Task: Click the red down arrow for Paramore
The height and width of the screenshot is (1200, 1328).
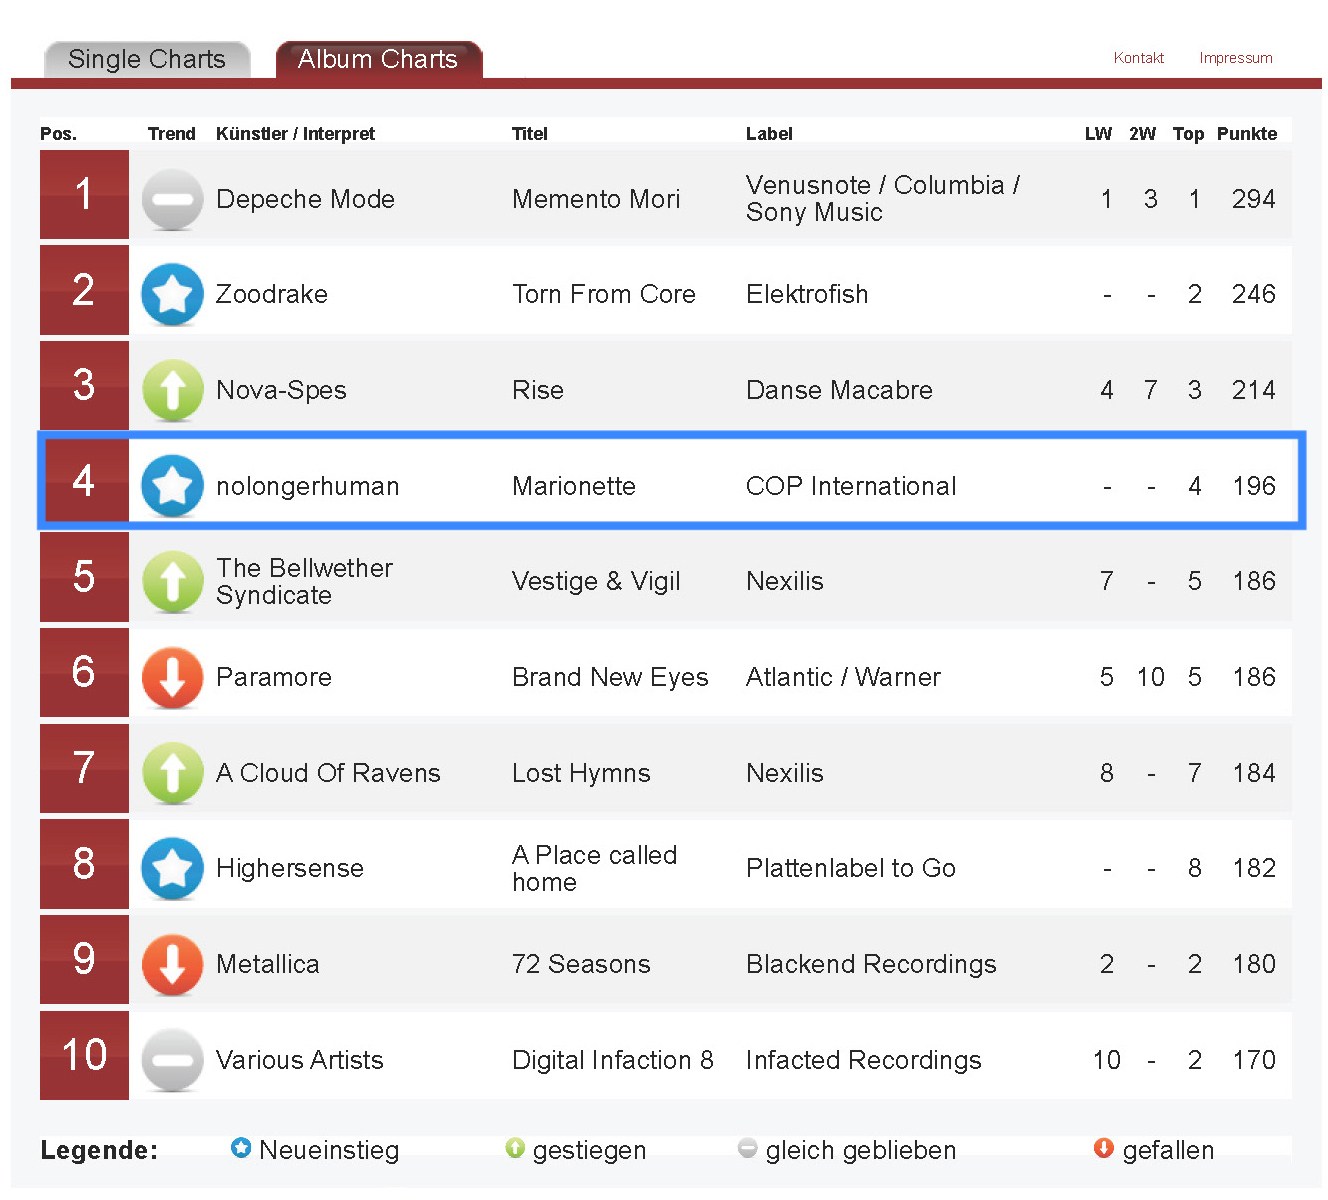Action: tap(172, 677)
